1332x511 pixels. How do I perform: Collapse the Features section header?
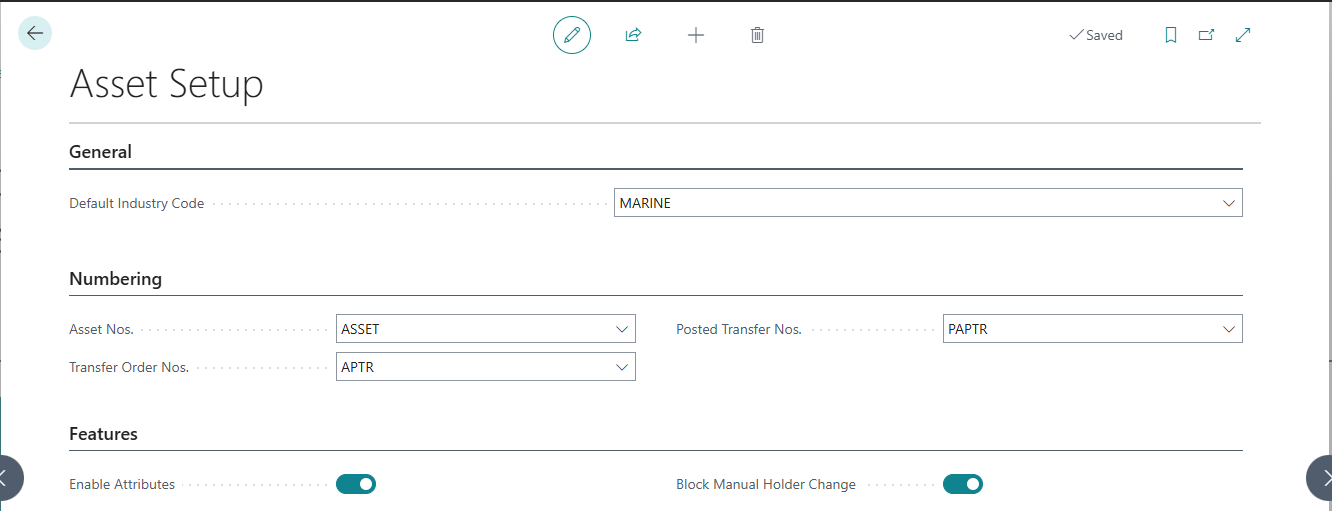click(x=103, y=434)
